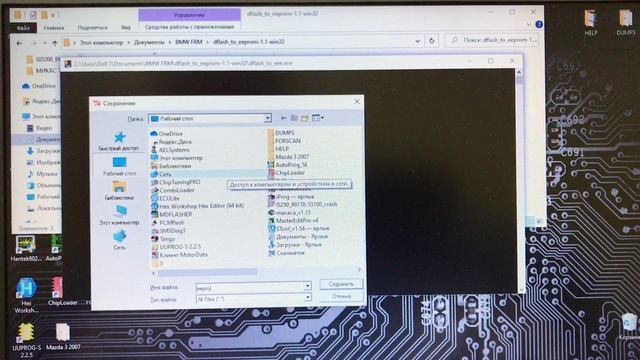Select Hex Workshop Hex Editor (64 bit) in the list
Screen dimensions: 640x360
[x=197, y=206]
